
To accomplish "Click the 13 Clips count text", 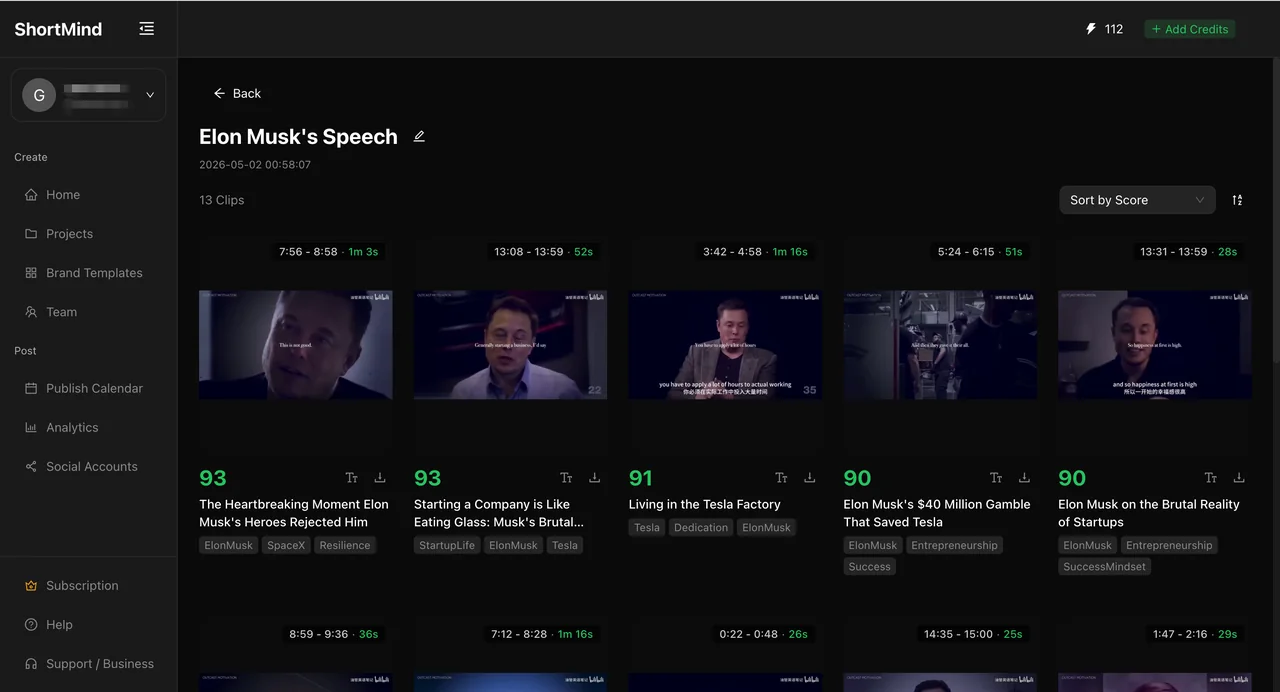I will [222, 200].
